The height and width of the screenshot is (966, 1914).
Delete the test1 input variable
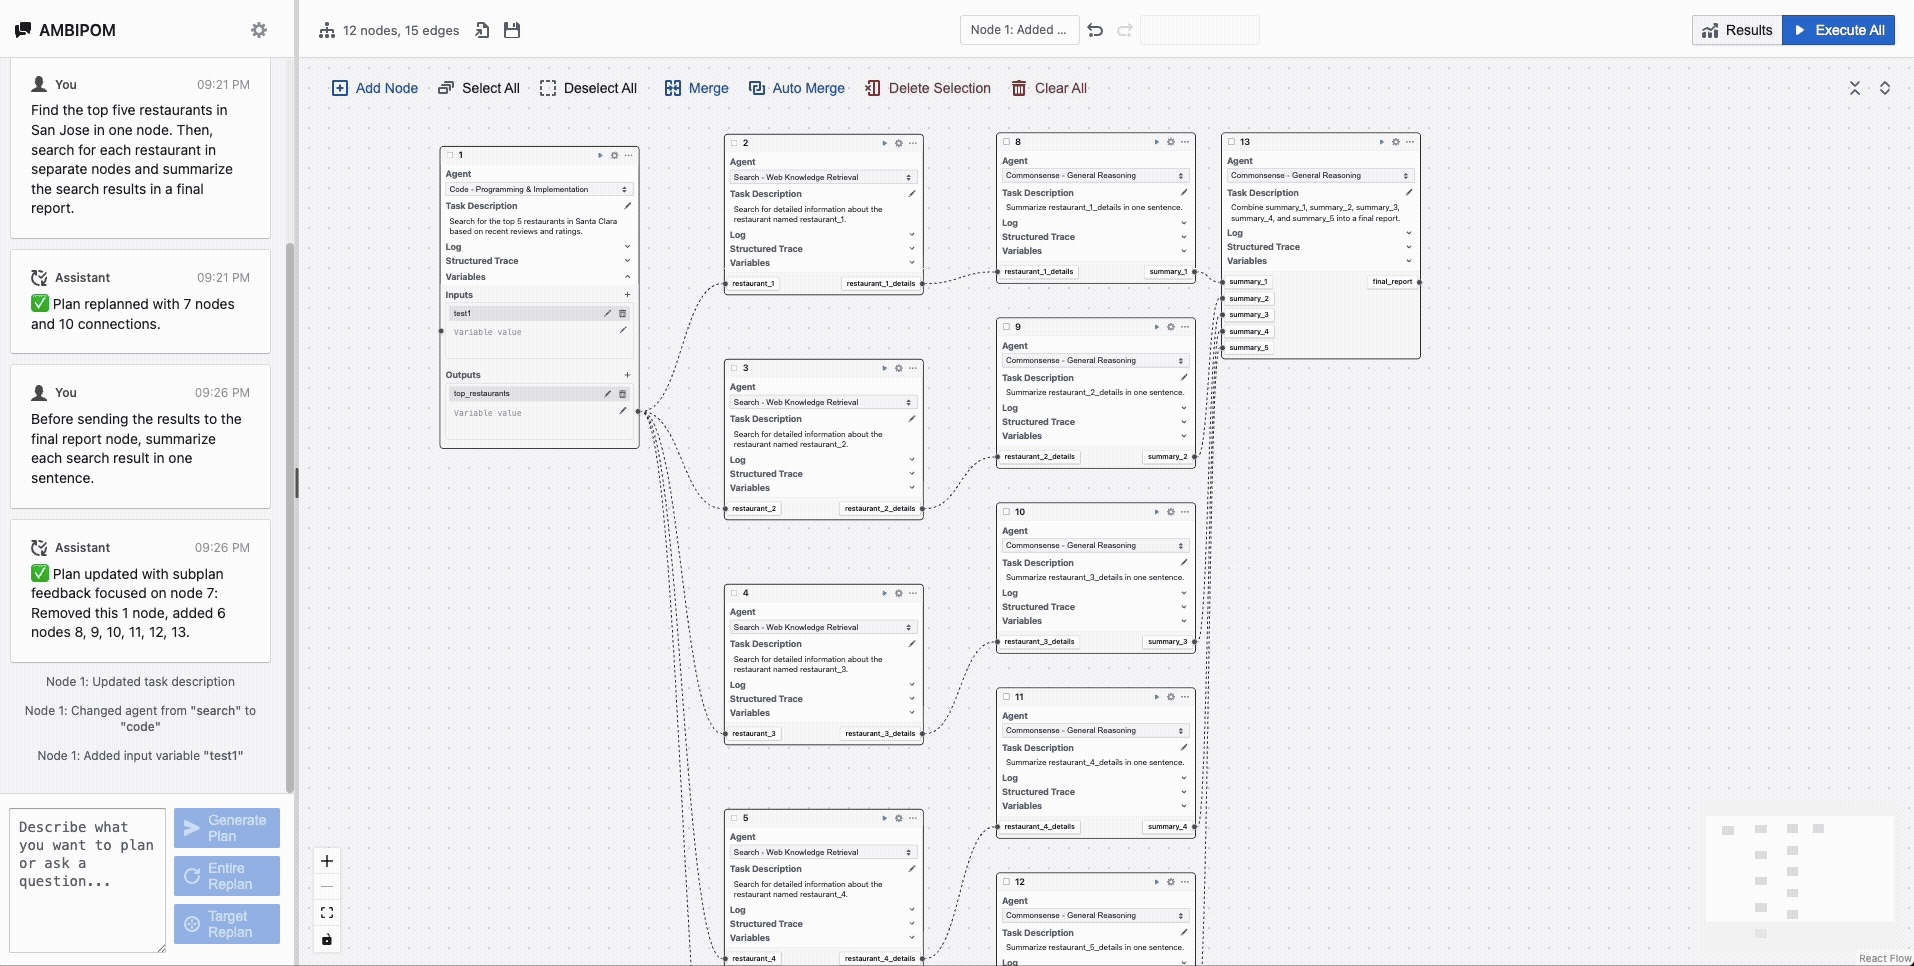click(622, 313)
